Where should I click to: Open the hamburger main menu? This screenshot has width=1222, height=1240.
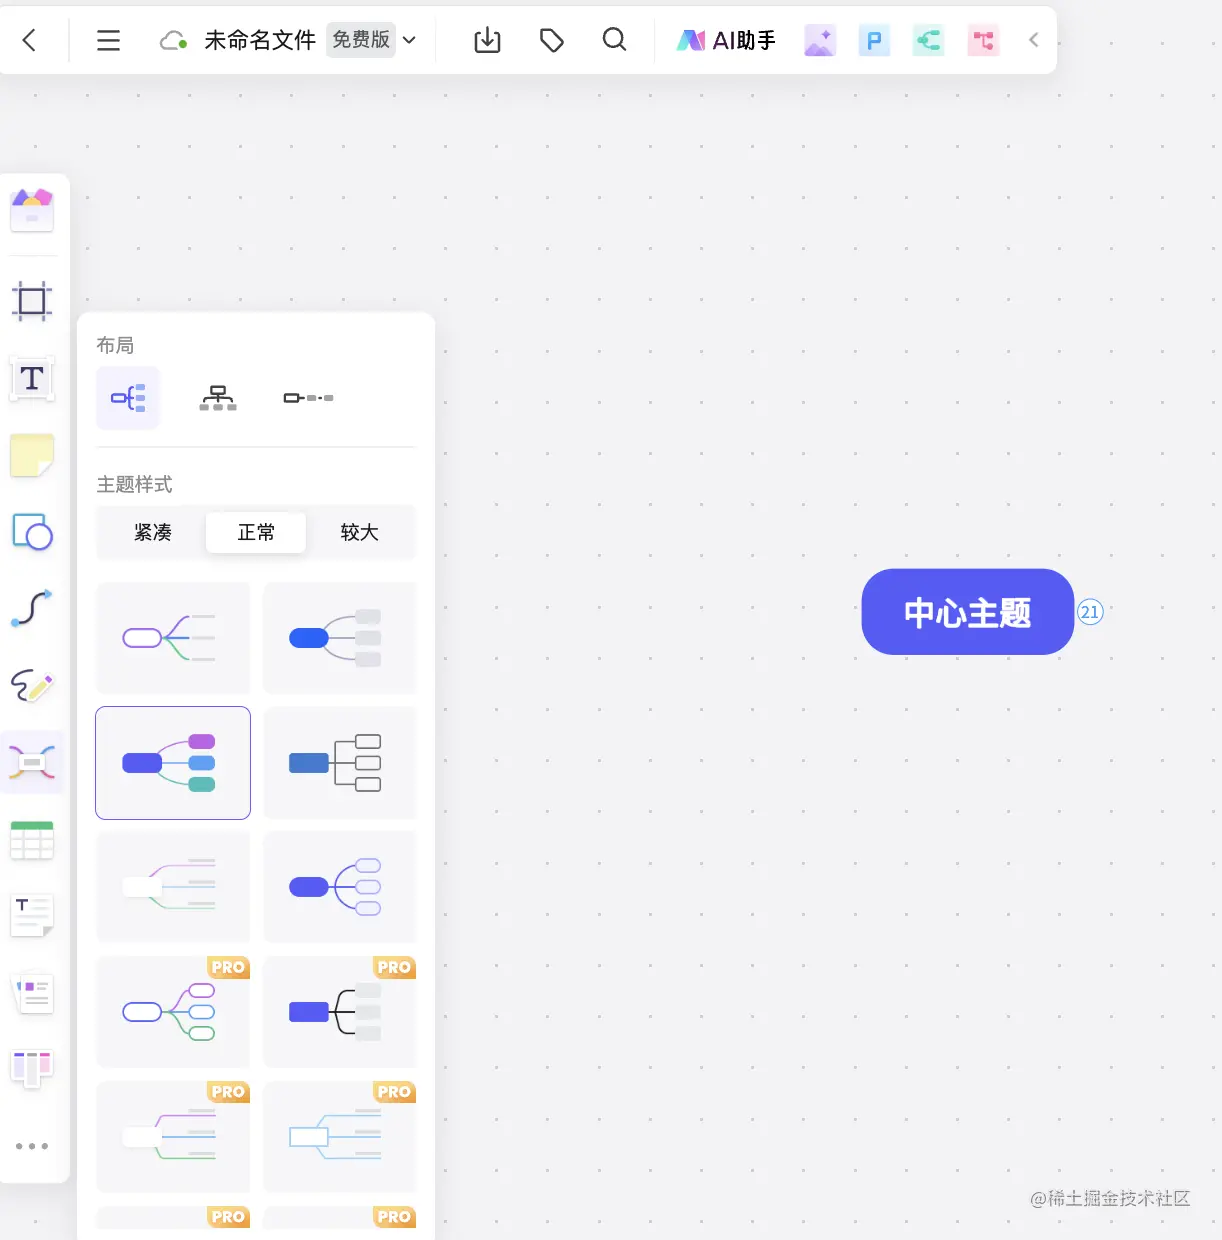pyautogui.click(x=108, y=40)
